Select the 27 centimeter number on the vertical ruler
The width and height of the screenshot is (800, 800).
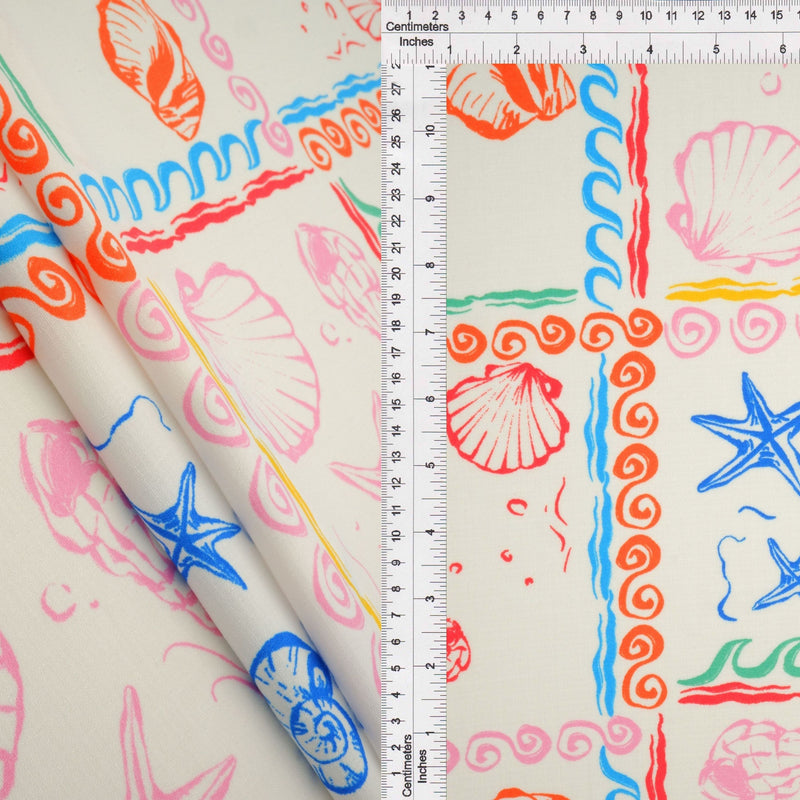point(396,89)
